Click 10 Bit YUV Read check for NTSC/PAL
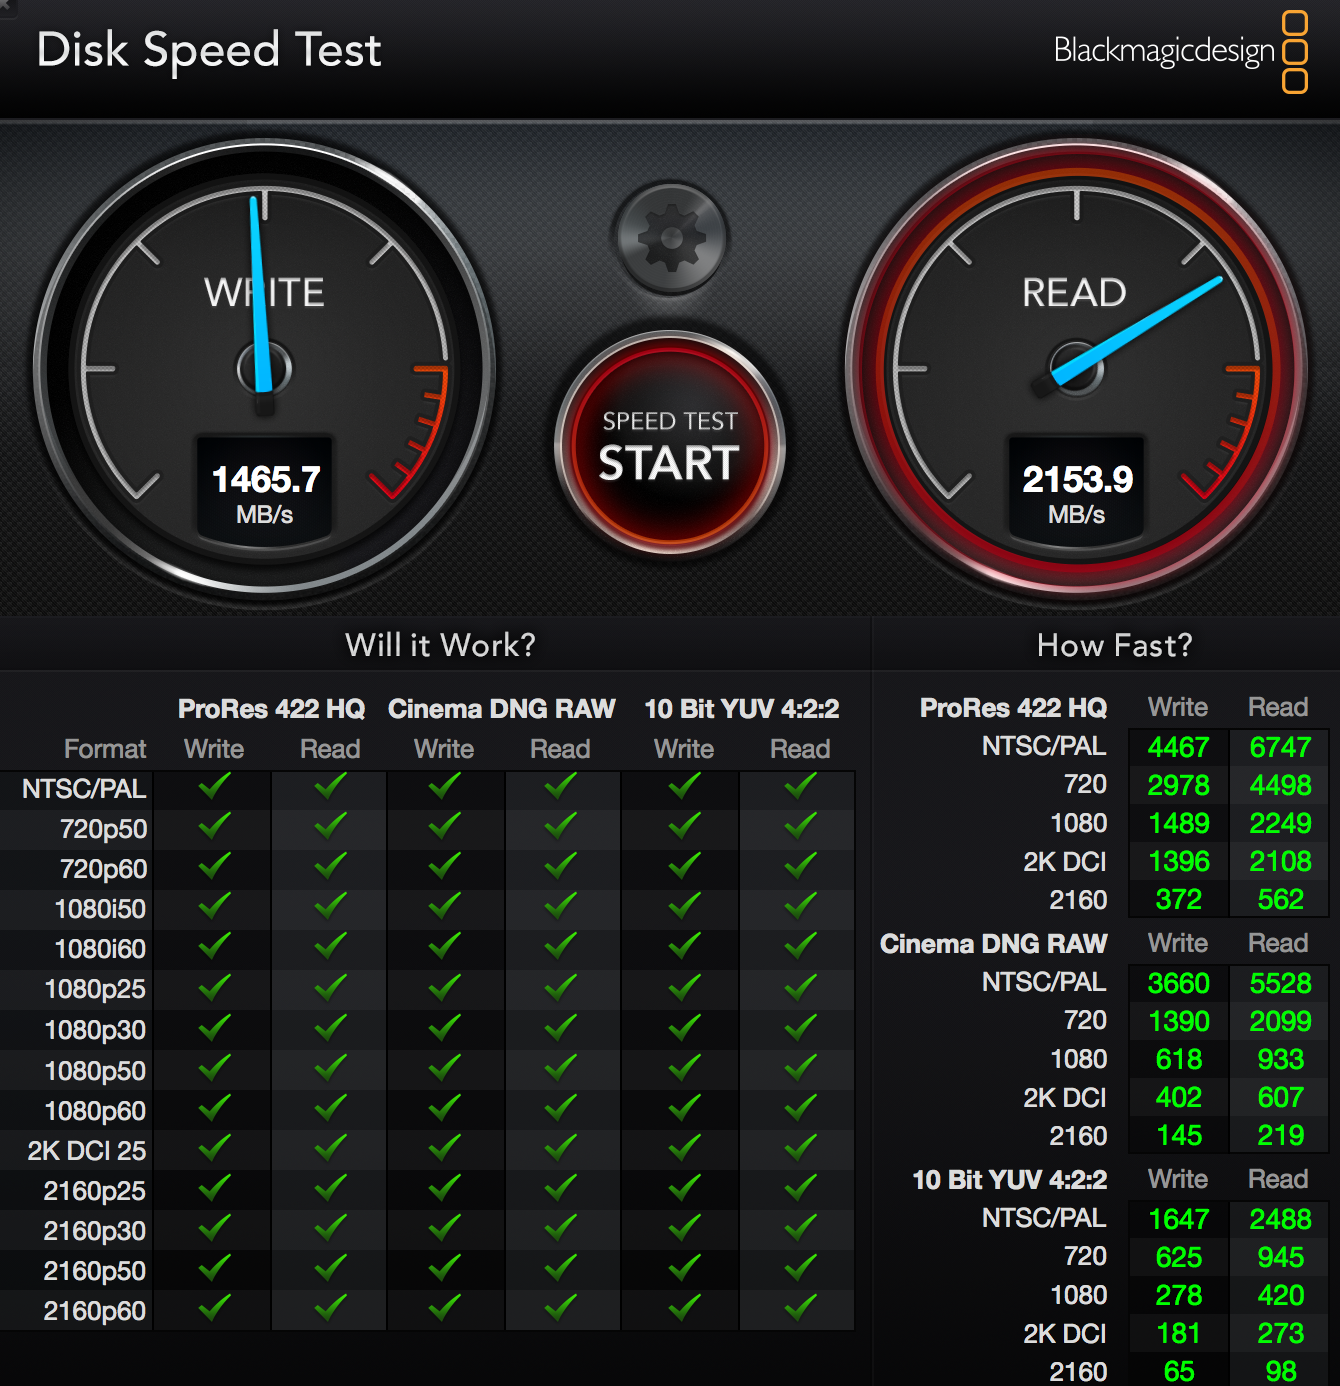 coord(800,787)
